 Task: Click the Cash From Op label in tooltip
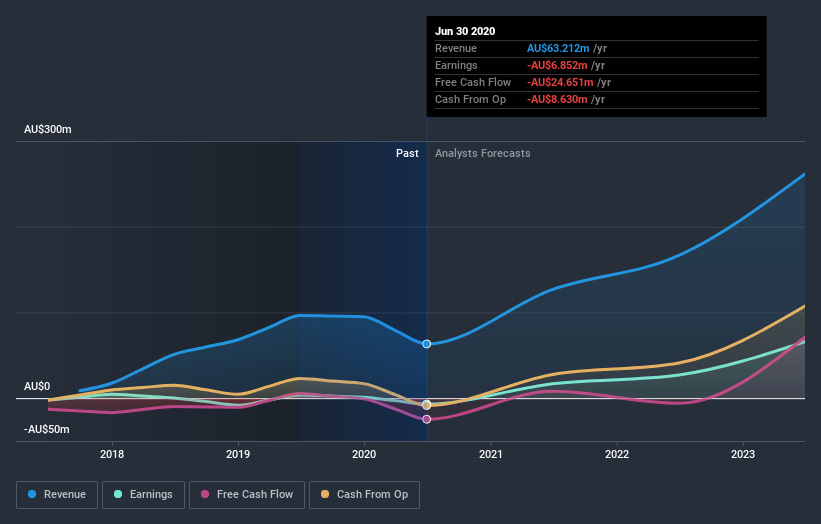tap(470, 99)
